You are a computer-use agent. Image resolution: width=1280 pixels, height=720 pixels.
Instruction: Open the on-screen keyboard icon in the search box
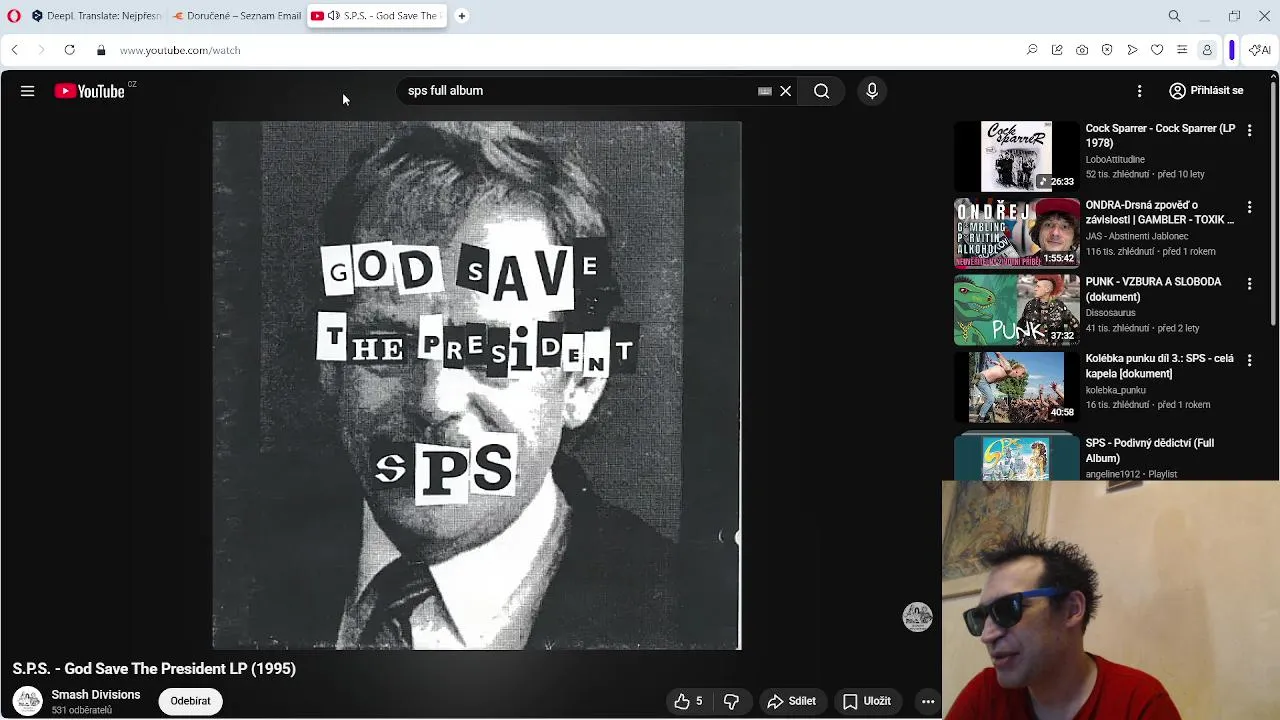coord(765,91)
